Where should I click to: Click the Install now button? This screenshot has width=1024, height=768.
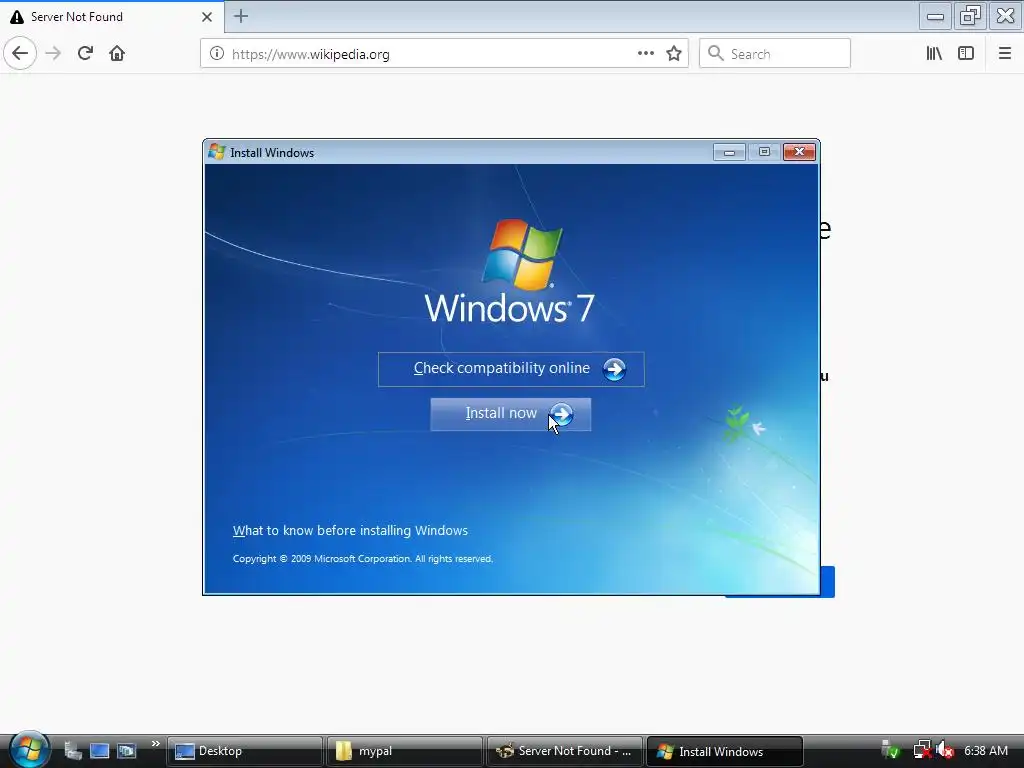click(x=511, y=414)
